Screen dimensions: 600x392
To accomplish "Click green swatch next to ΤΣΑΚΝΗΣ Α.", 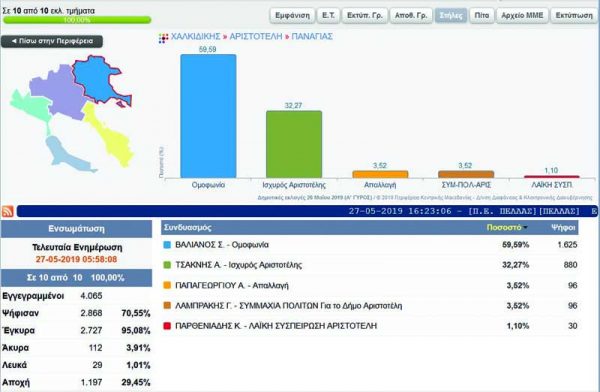I will tap(167, 265).
